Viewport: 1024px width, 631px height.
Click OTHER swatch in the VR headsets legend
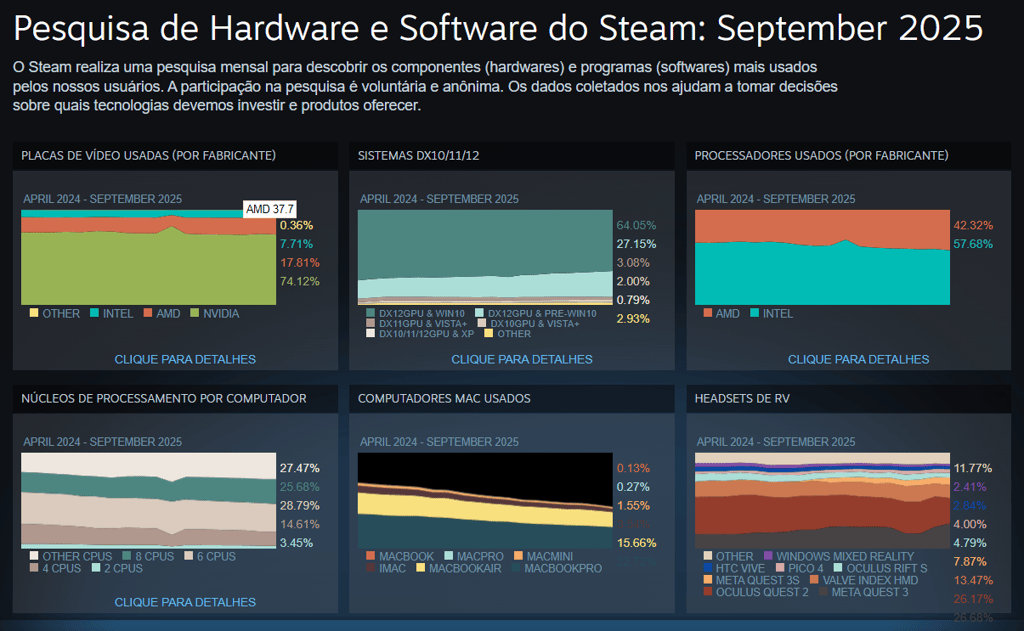707,556
